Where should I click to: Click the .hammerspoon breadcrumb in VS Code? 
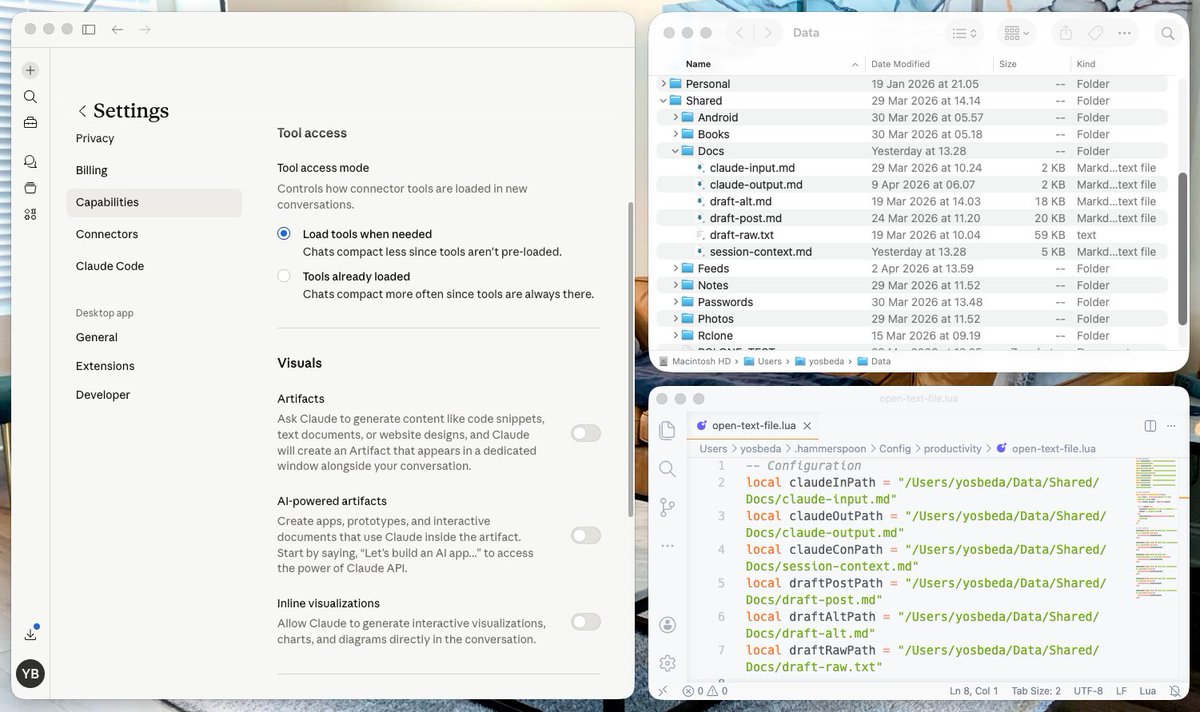pyautogui.click(x=829, y=449)
